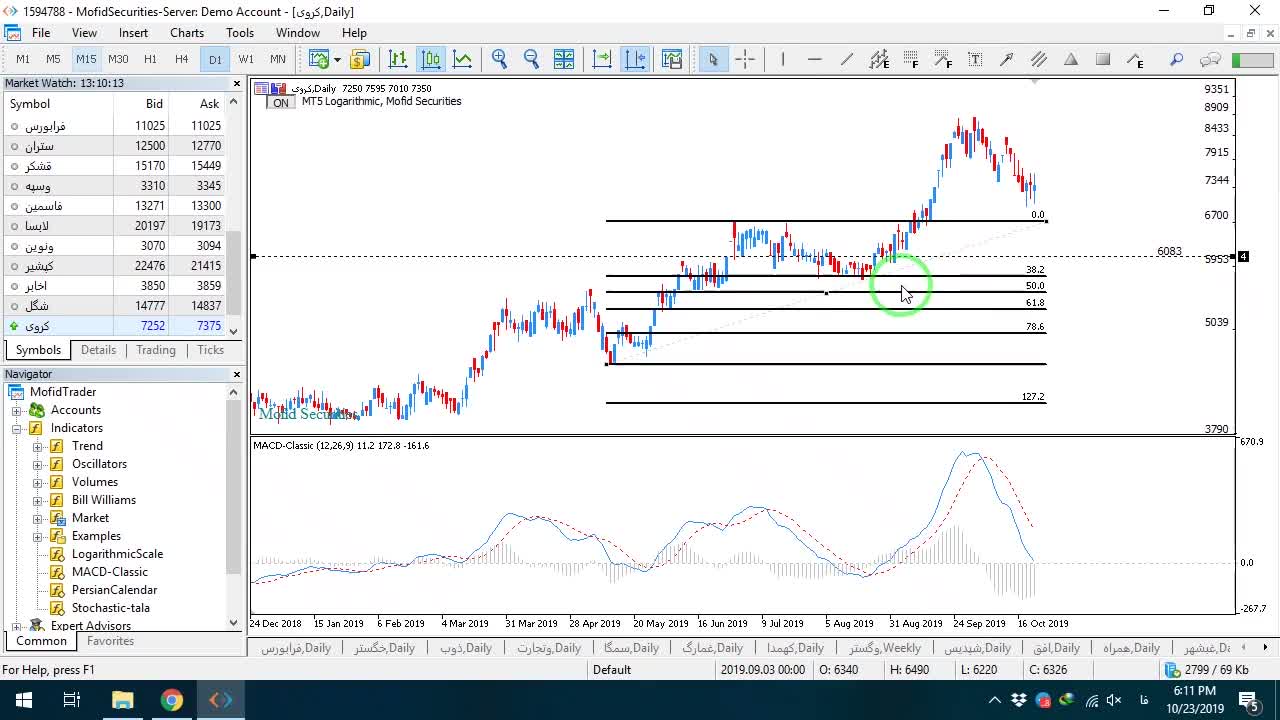Screen dimensions: 1280x720
Task: Click the ON button on the chart
Action: pos(281,103)
